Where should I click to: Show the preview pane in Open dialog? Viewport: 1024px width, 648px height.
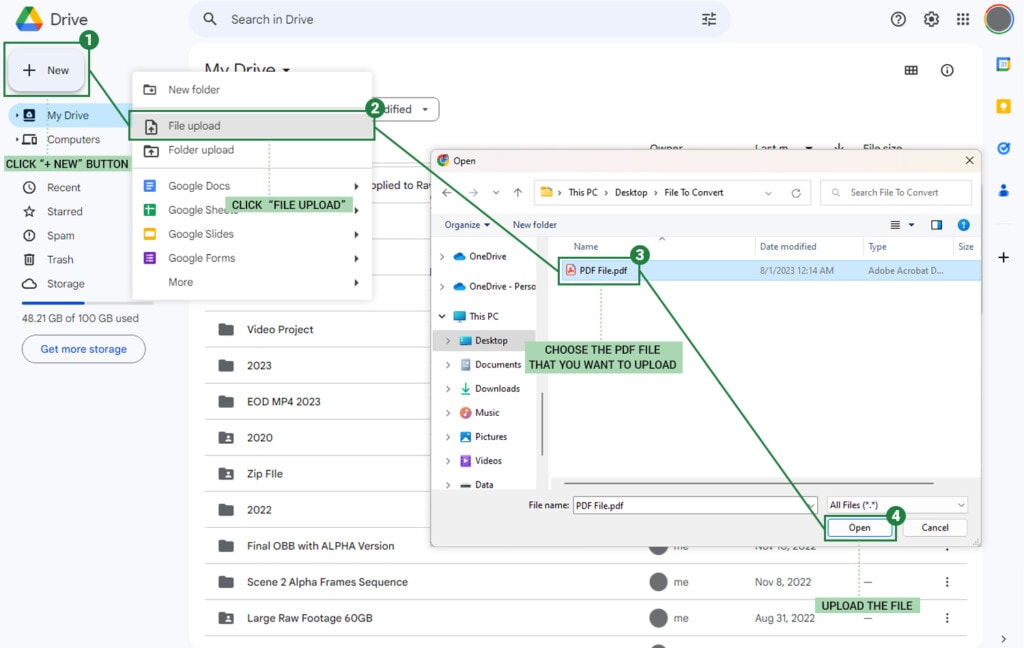tap(936, 225)
